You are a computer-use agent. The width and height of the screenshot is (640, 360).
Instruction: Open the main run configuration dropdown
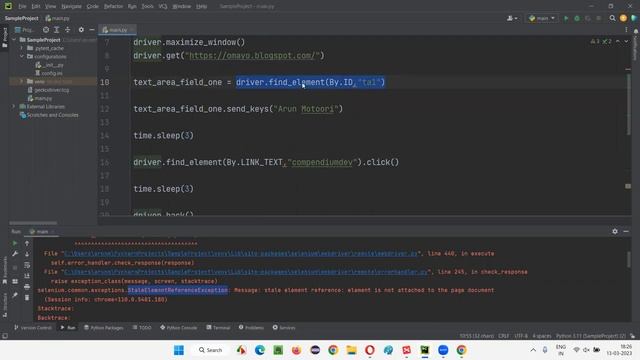tap(542, 18)
